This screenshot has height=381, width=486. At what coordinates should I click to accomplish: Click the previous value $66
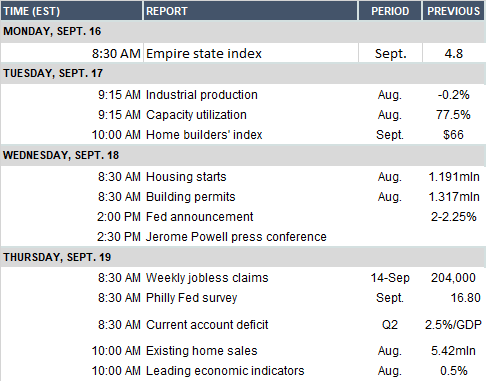point(453,135)
